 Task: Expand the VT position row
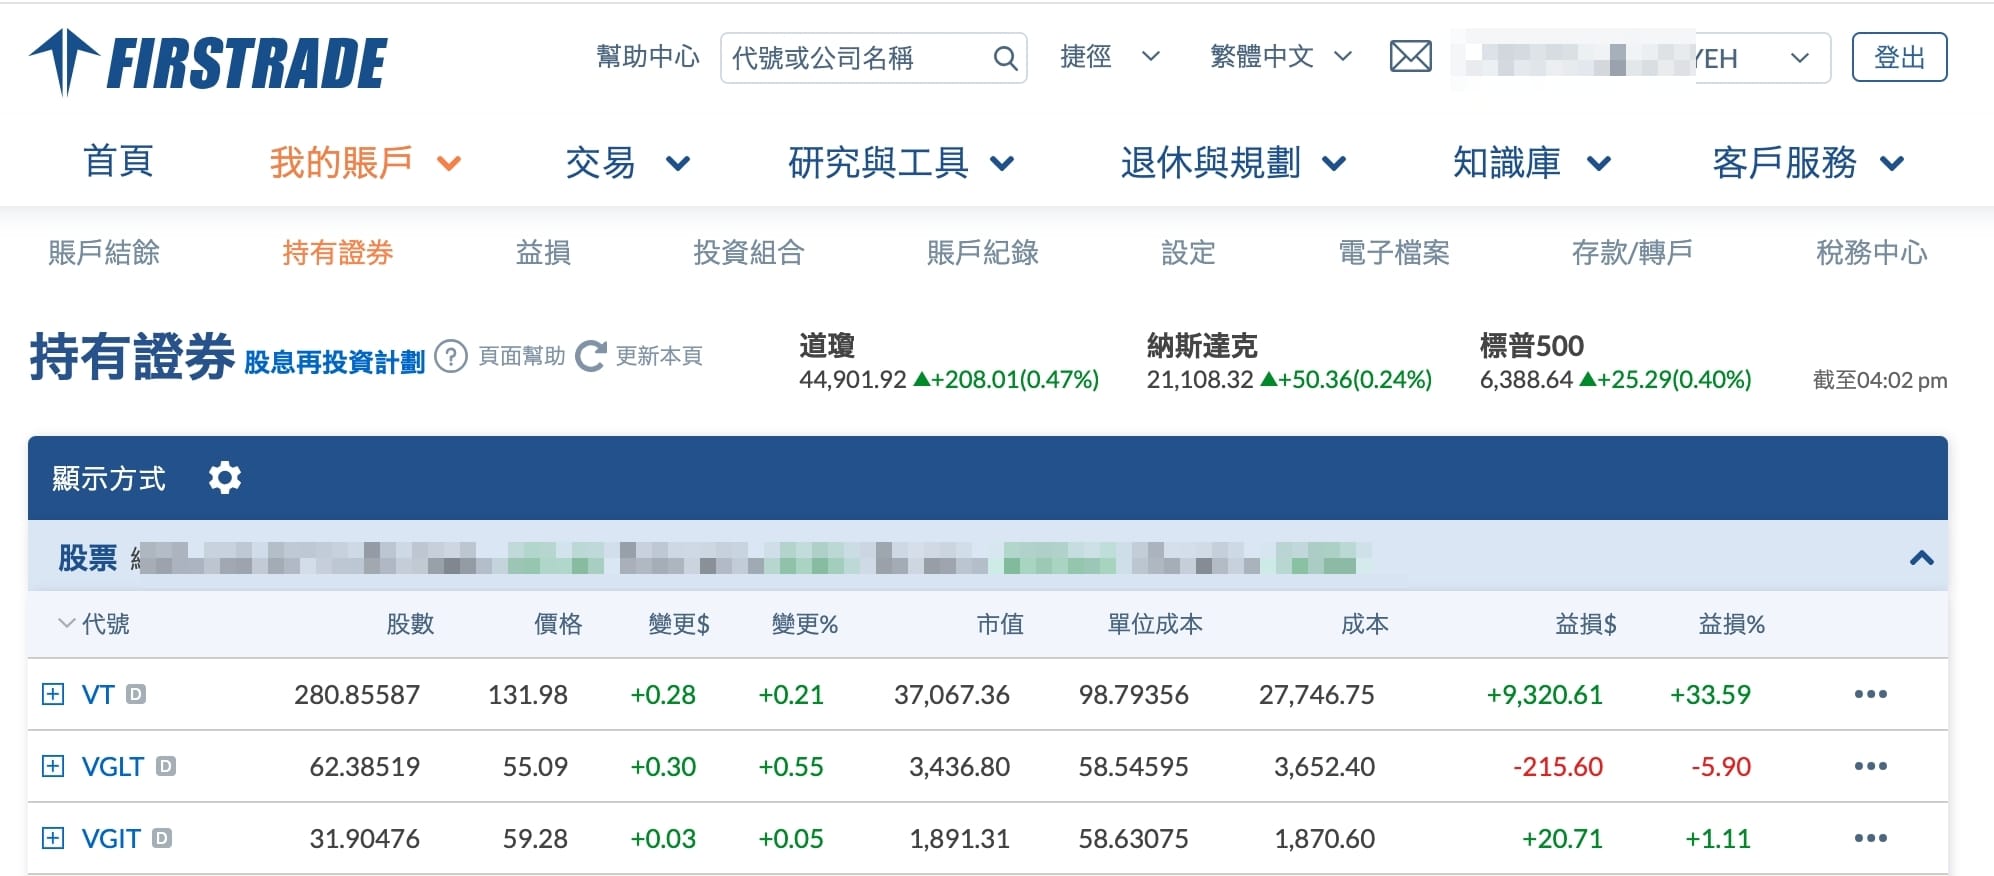(53, 694)
